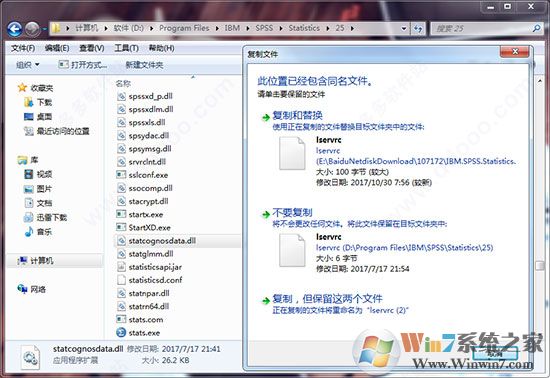Select the StartXD.exe file icon

pyautogui.click(x=121, y=228)
